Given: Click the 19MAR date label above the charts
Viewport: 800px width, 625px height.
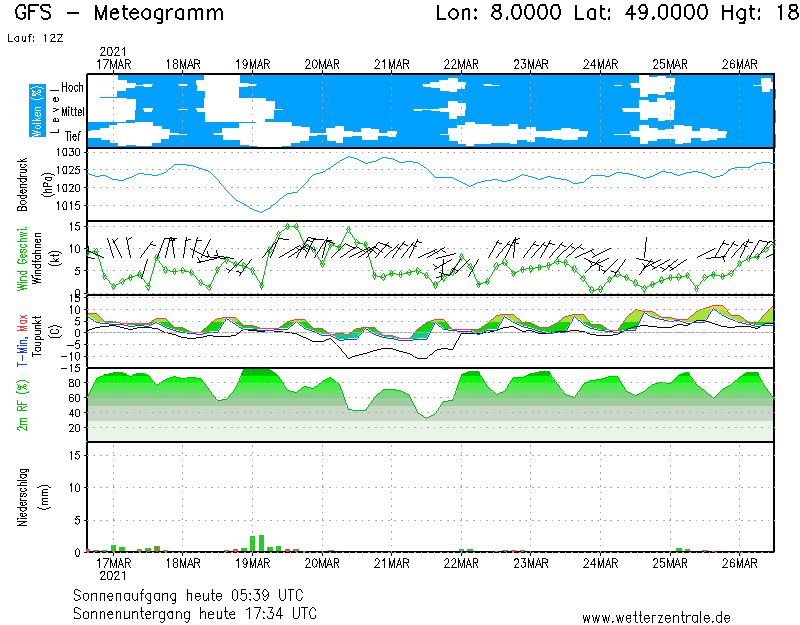Looking at the screenshot, I should tap(253, 64).
